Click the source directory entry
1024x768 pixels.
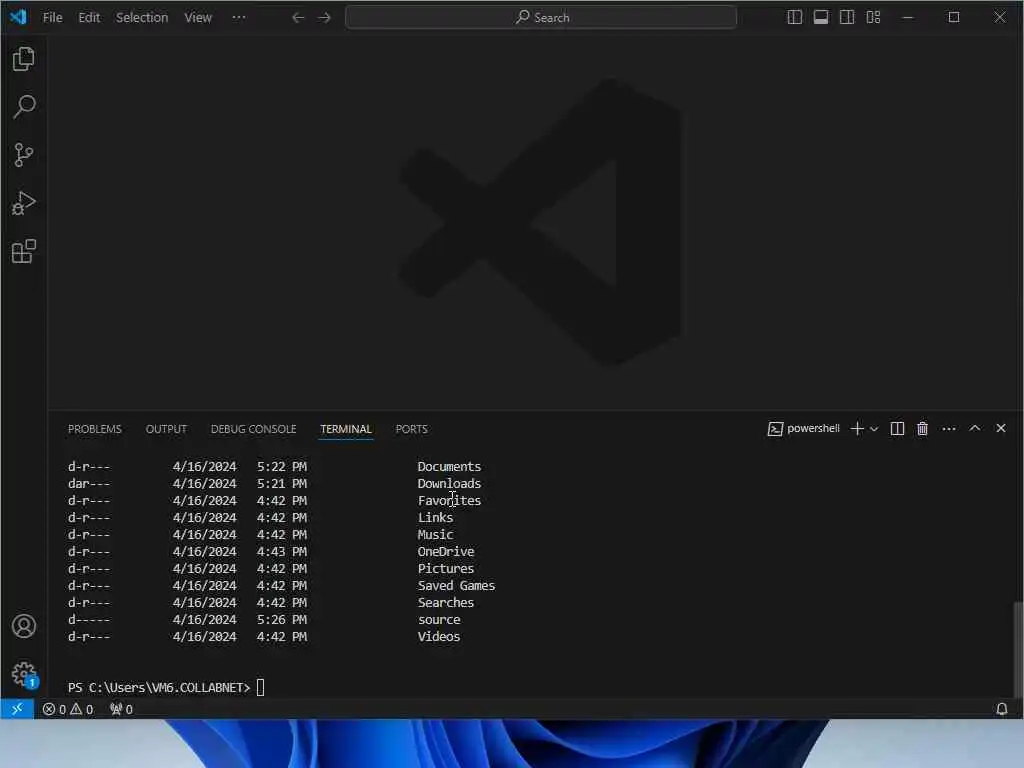(439, 619)
